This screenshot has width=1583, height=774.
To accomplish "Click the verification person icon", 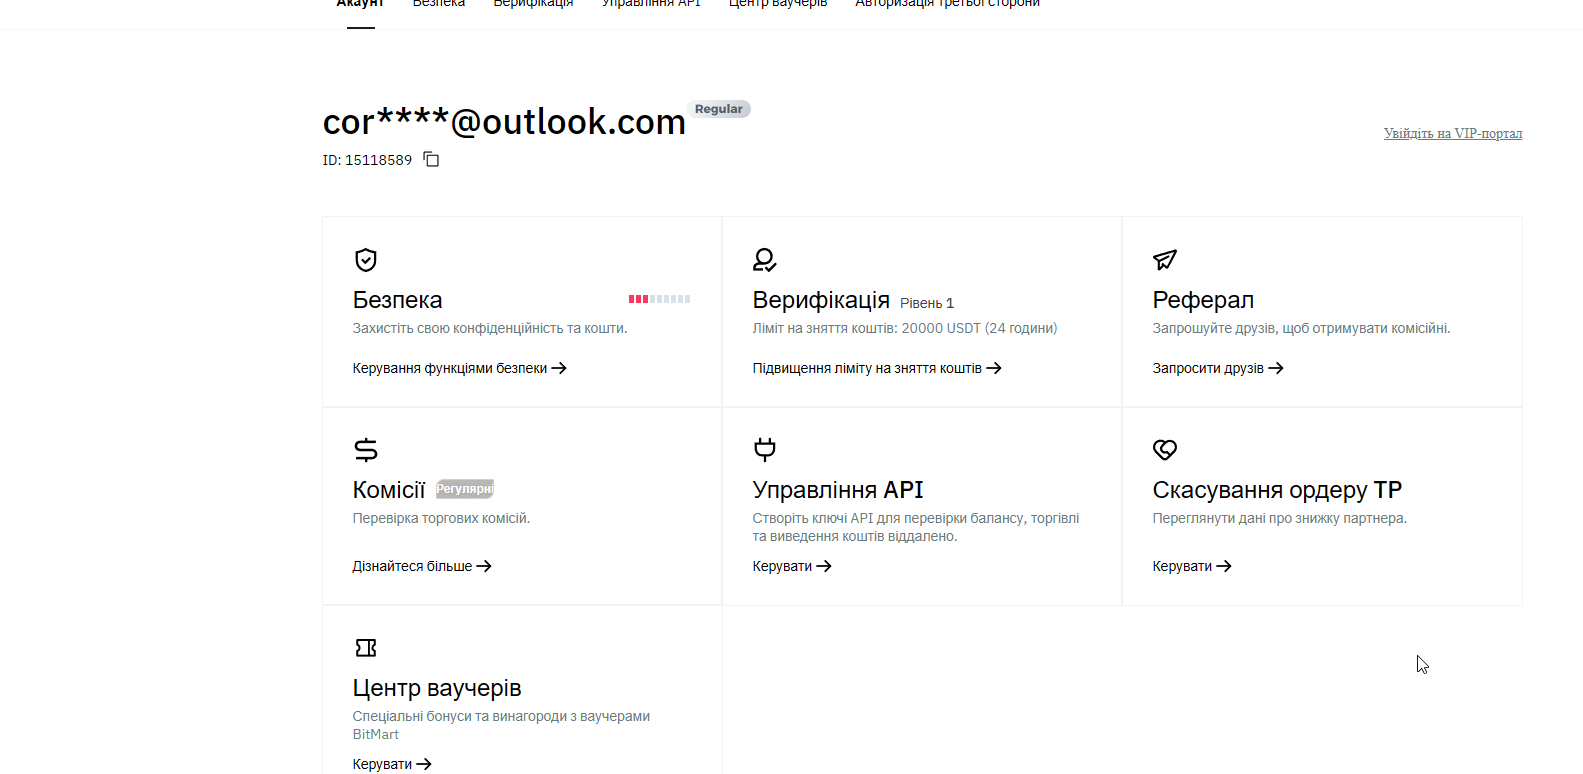I will (x=765, y=260).
